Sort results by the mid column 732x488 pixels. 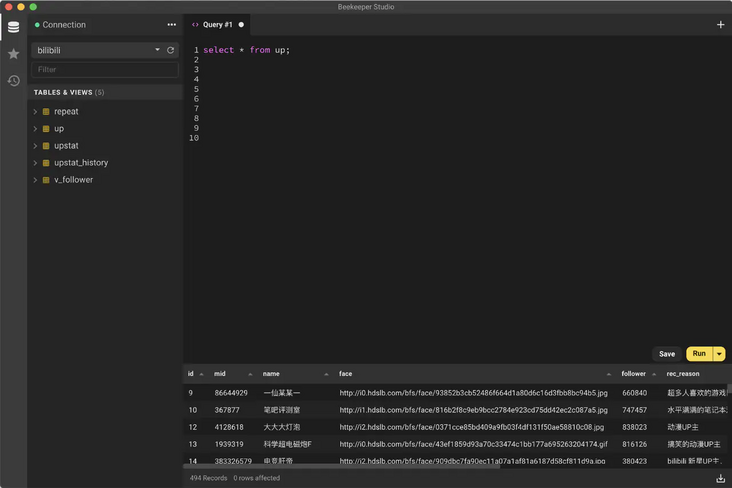point(220,374)
